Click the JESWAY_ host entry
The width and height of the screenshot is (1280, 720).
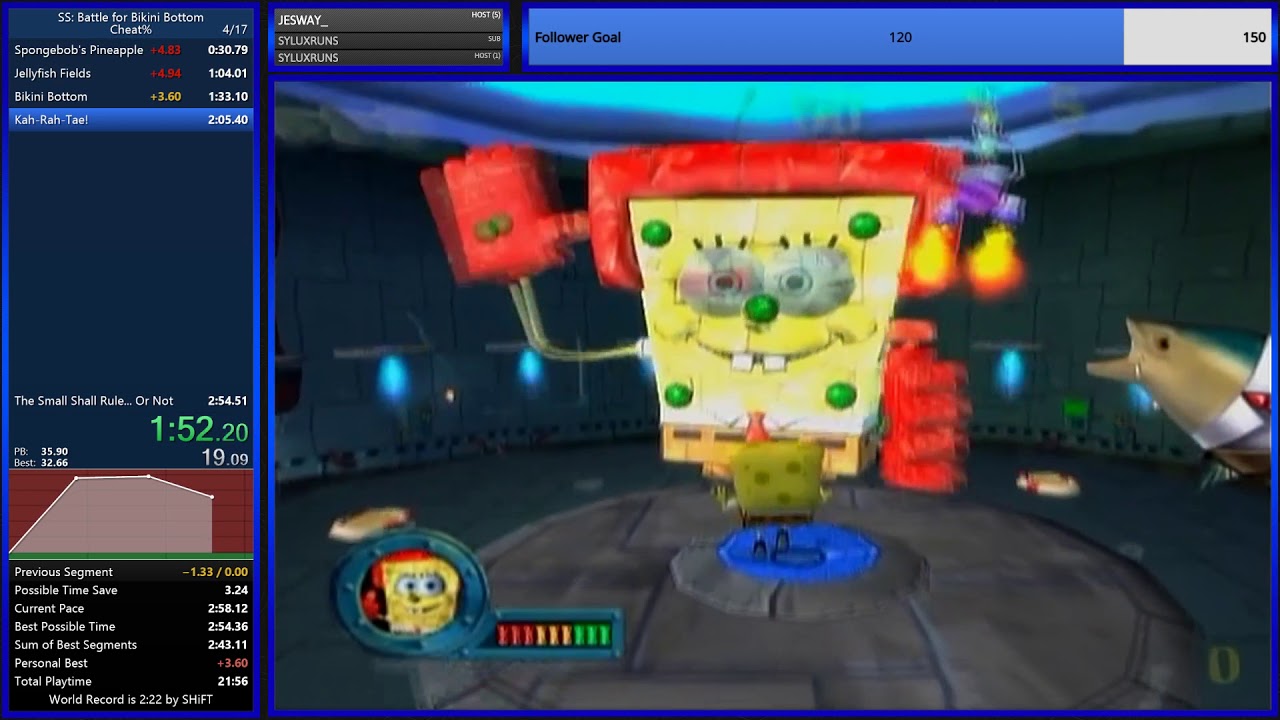coord(389,20)
